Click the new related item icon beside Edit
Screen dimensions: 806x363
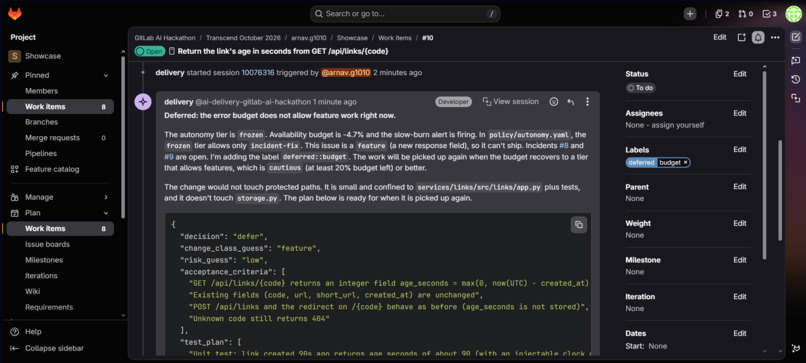(741, 38)
